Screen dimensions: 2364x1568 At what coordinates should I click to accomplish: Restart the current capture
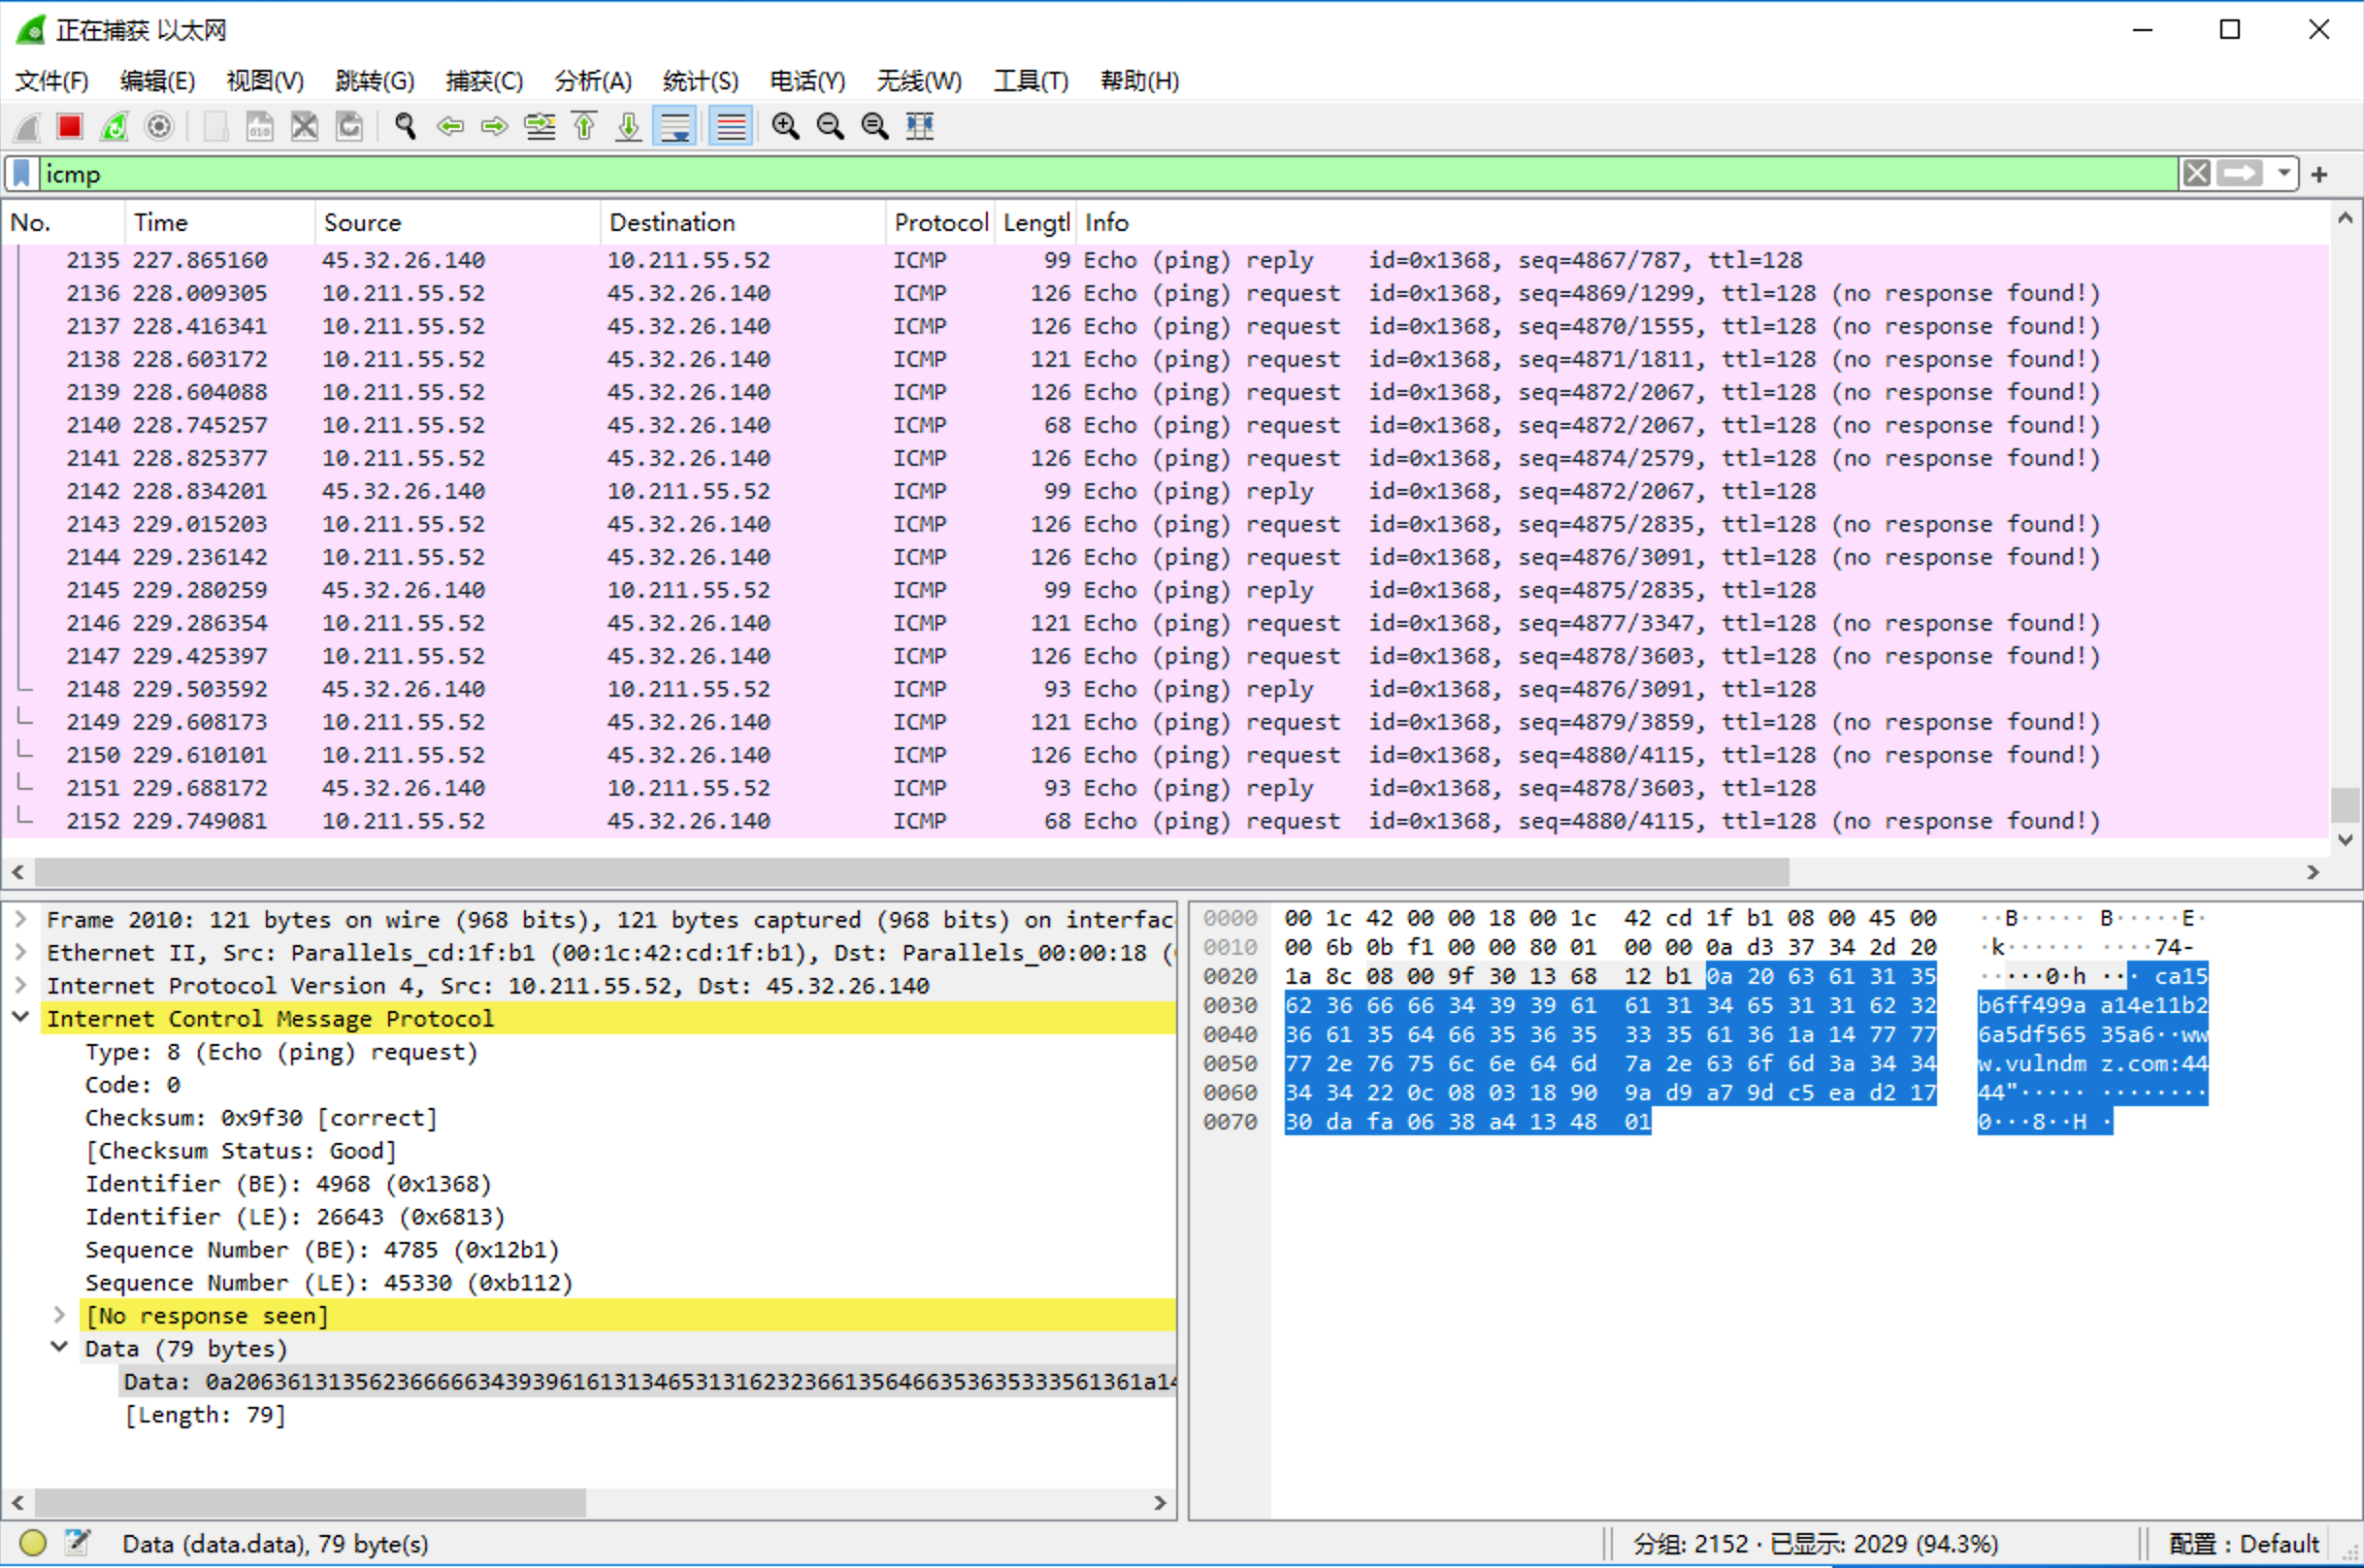coord(114,126)
